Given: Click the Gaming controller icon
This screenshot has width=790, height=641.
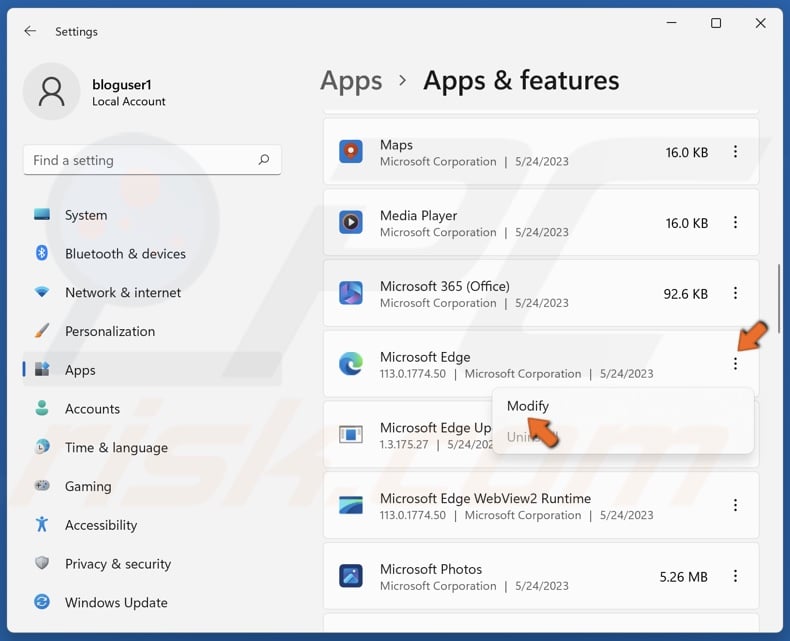Looking at the screenshot, I should point(42,485).
